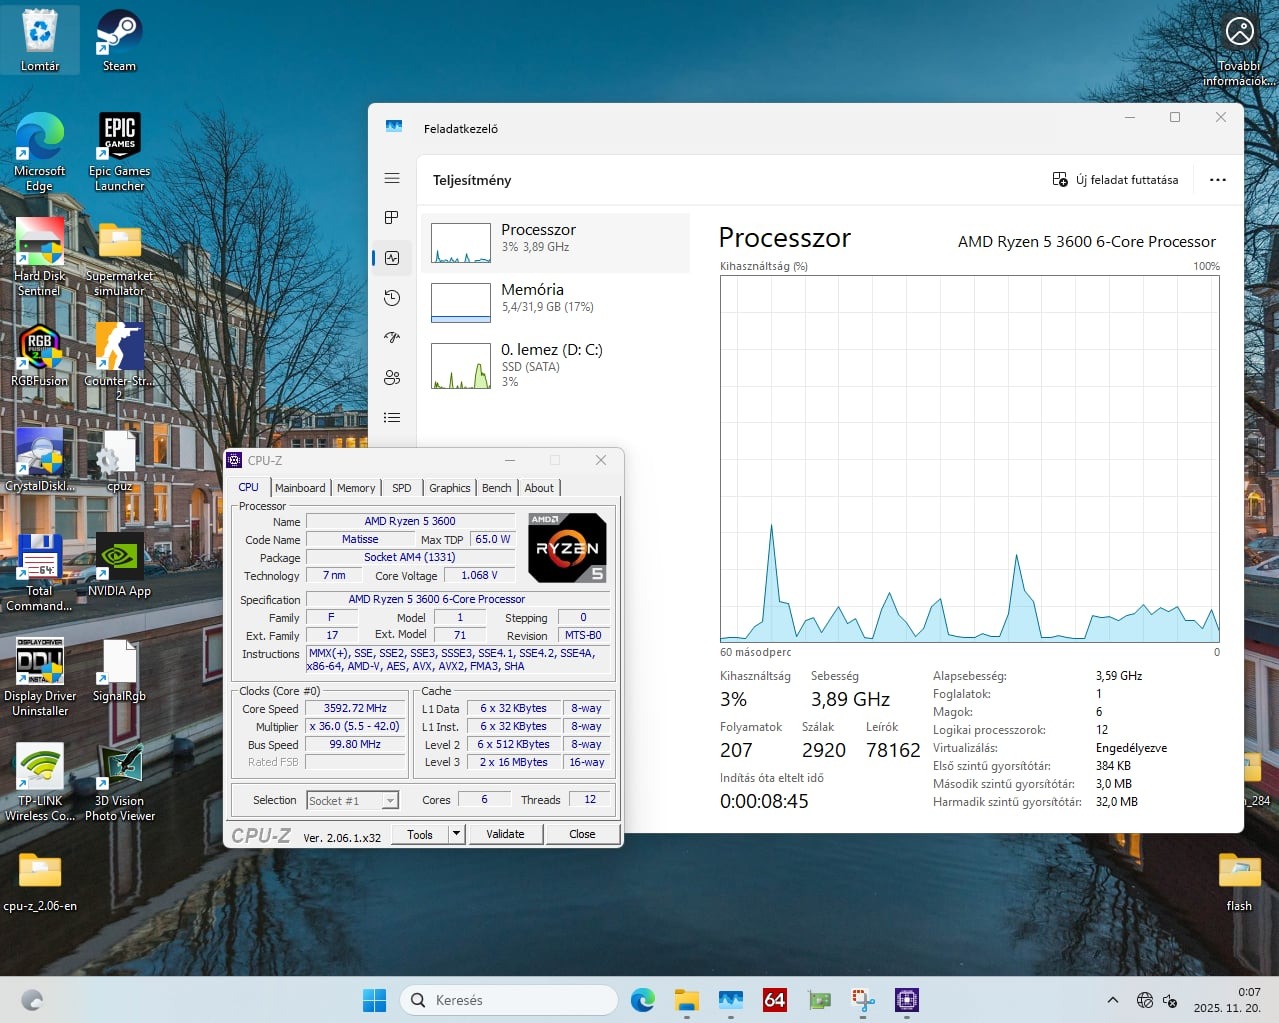Select the Display Driver Uninstaller desktop icon

tap(40, 677)
